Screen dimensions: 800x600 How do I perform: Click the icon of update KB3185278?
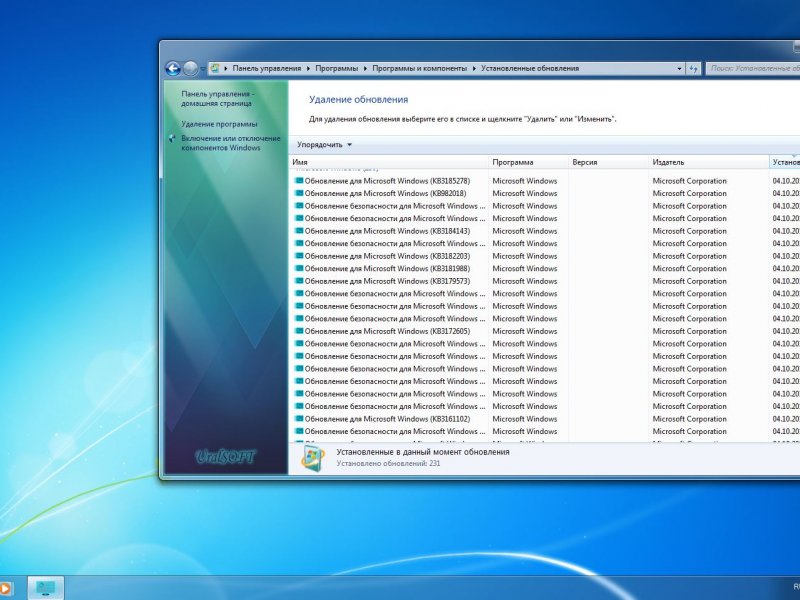[299, 181]
